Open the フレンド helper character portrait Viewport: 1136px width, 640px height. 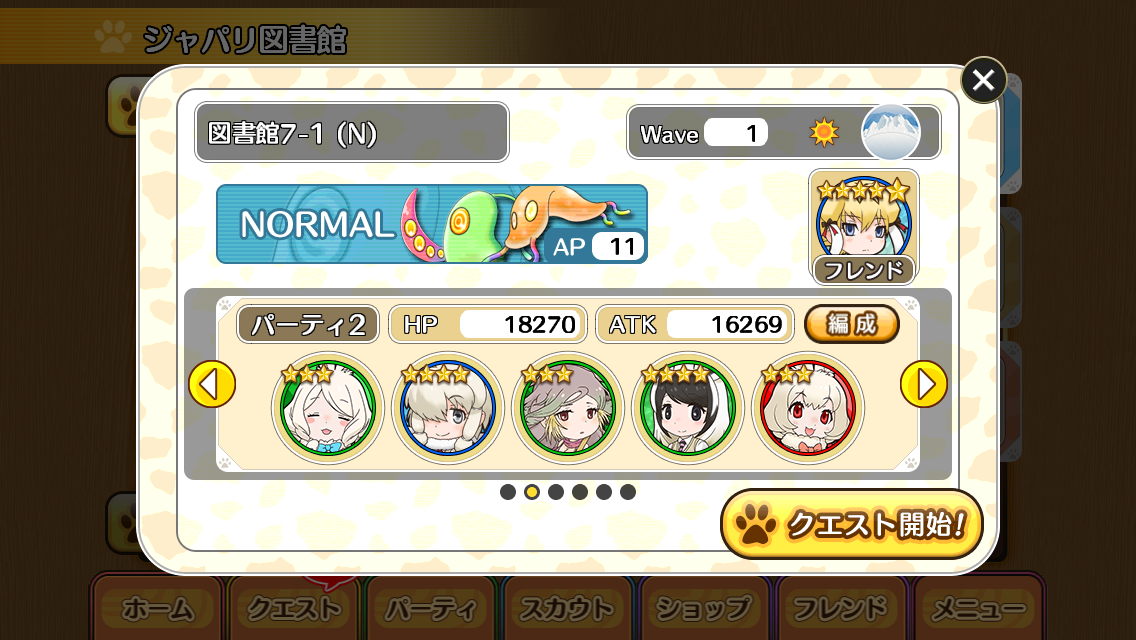click(864, 228)
